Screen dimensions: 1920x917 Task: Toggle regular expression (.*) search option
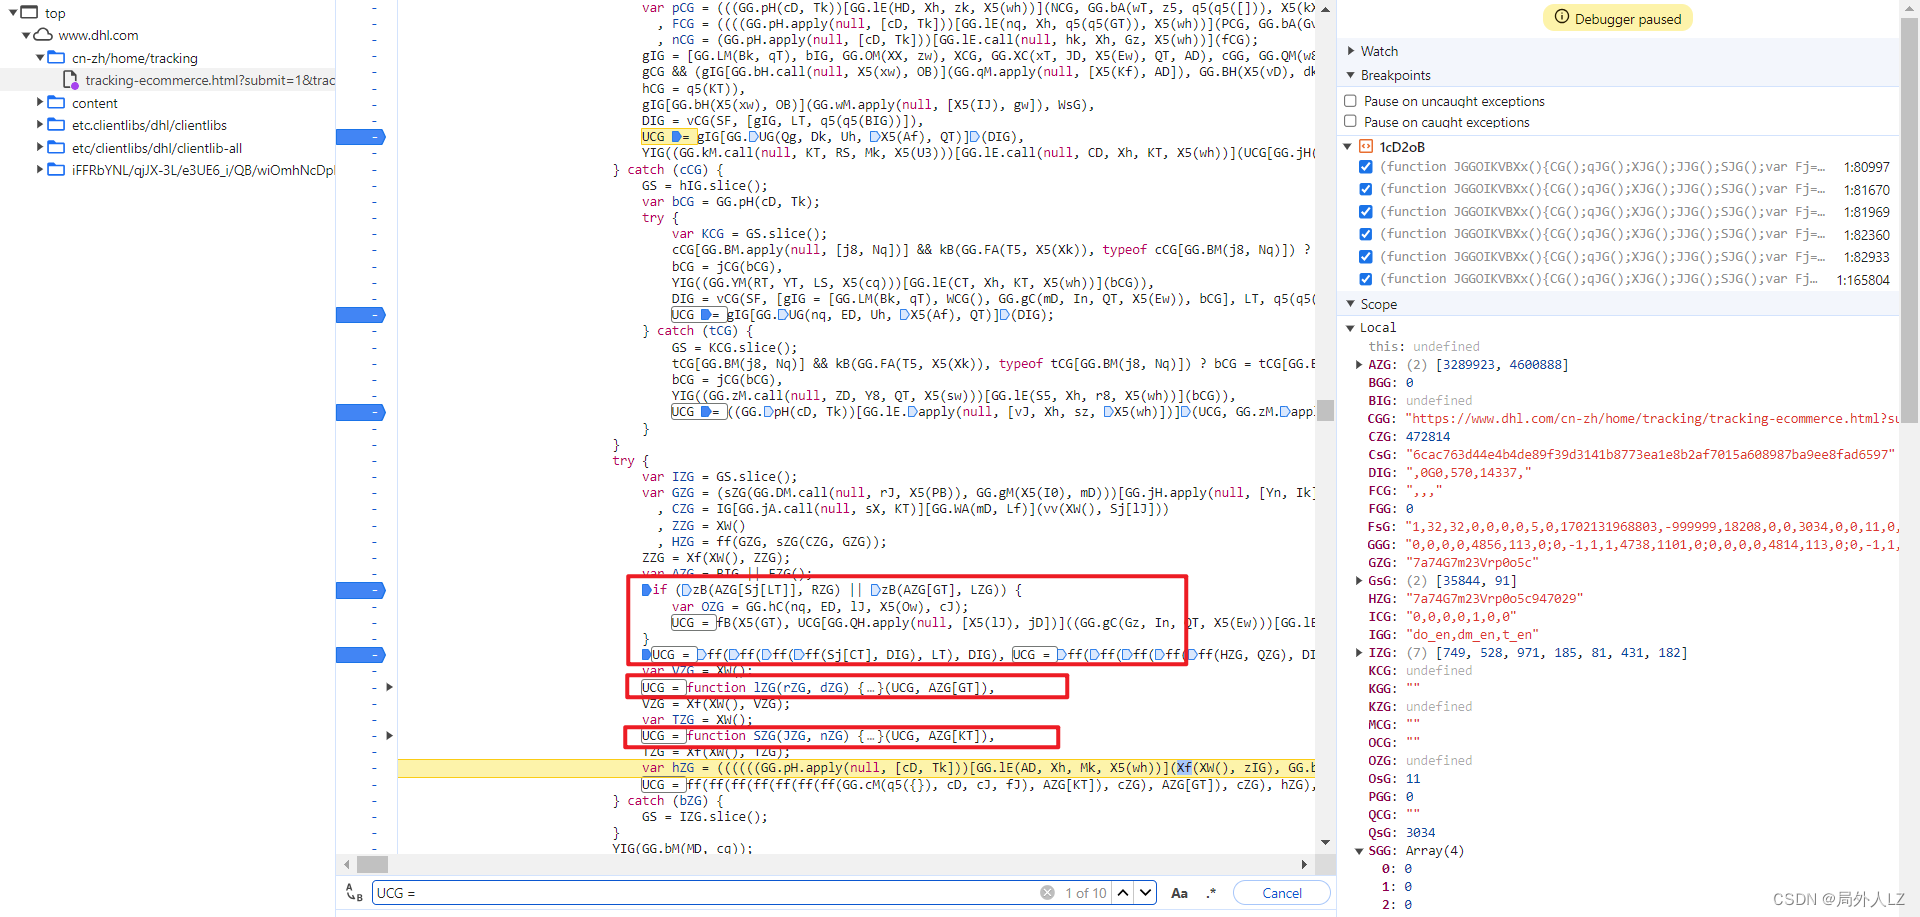1211,893
